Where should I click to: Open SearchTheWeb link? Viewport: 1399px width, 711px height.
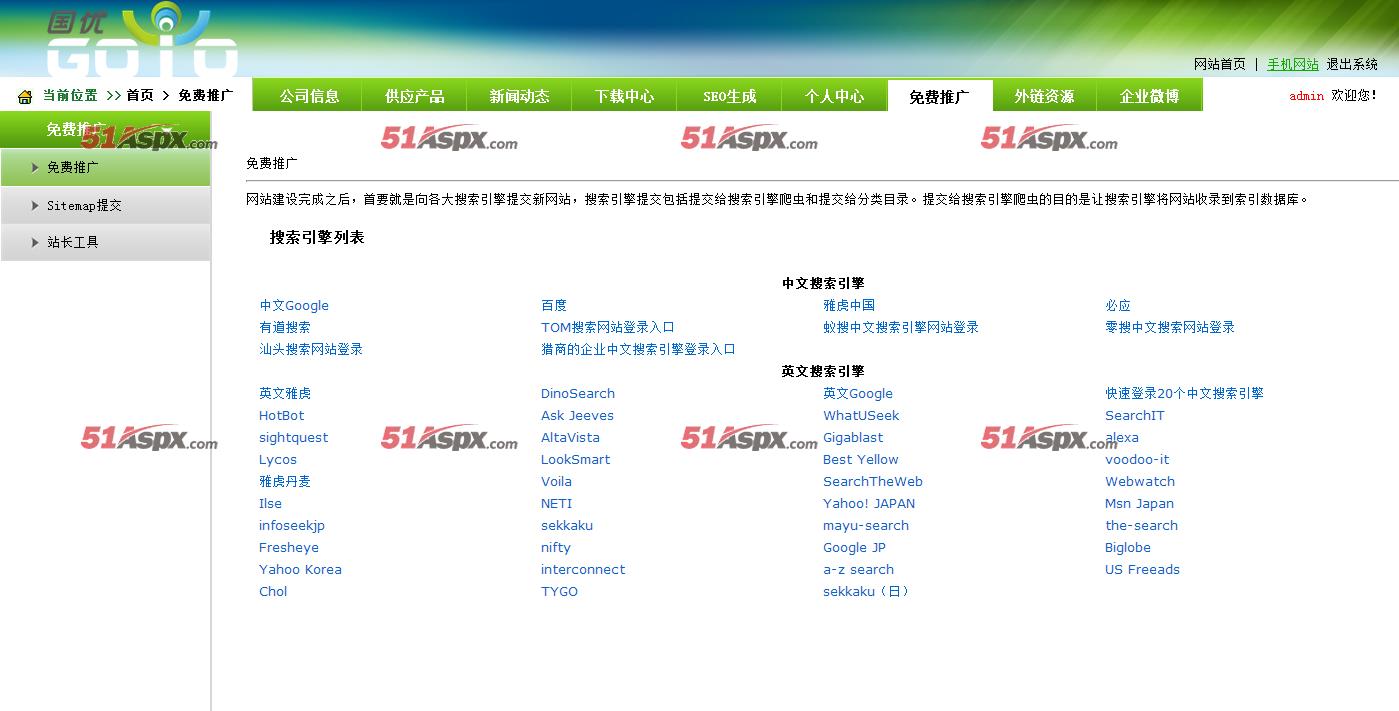pos(873,482)
